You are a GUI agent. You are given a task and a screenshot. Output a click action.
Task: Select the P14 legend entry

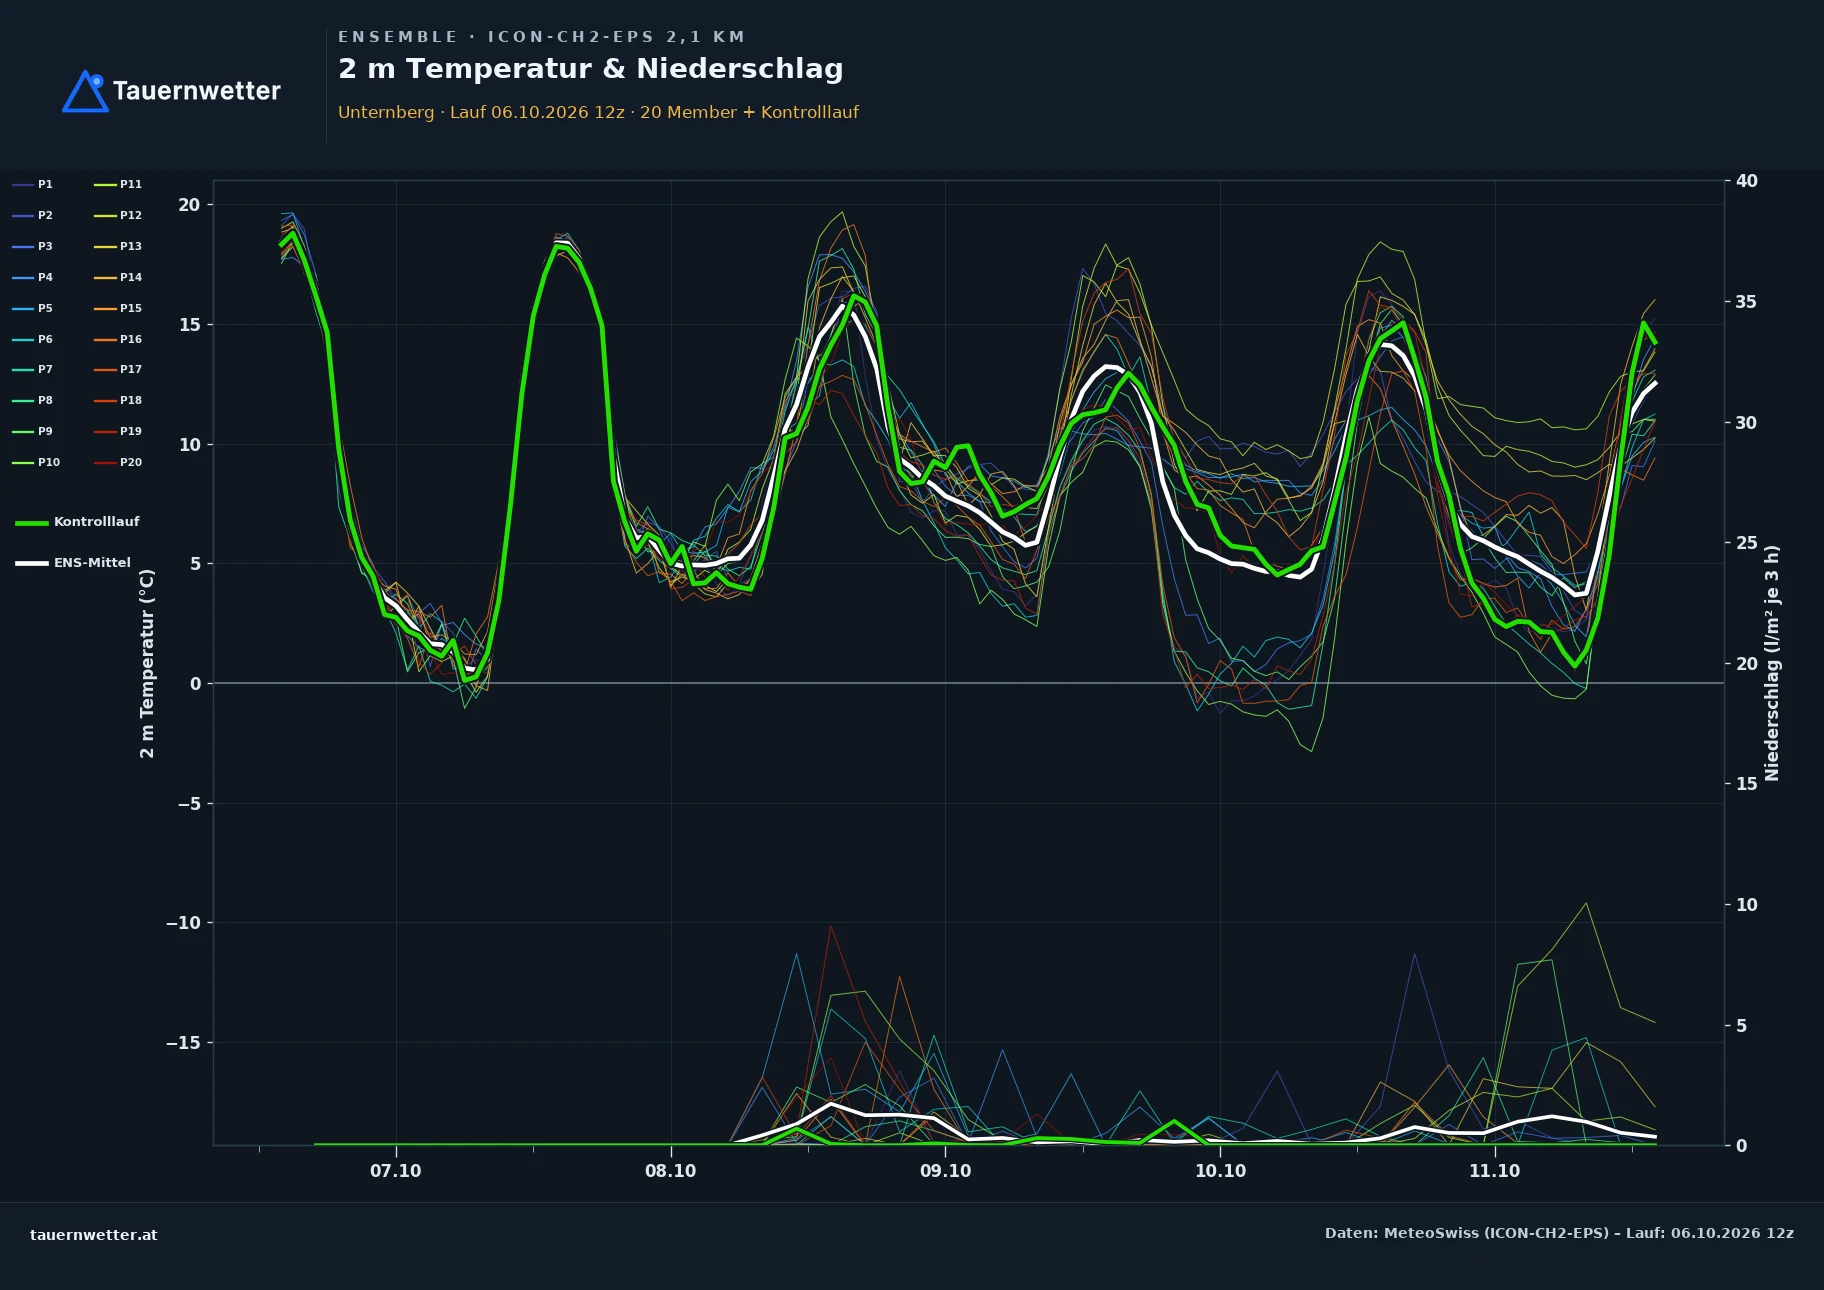[118, 277]
